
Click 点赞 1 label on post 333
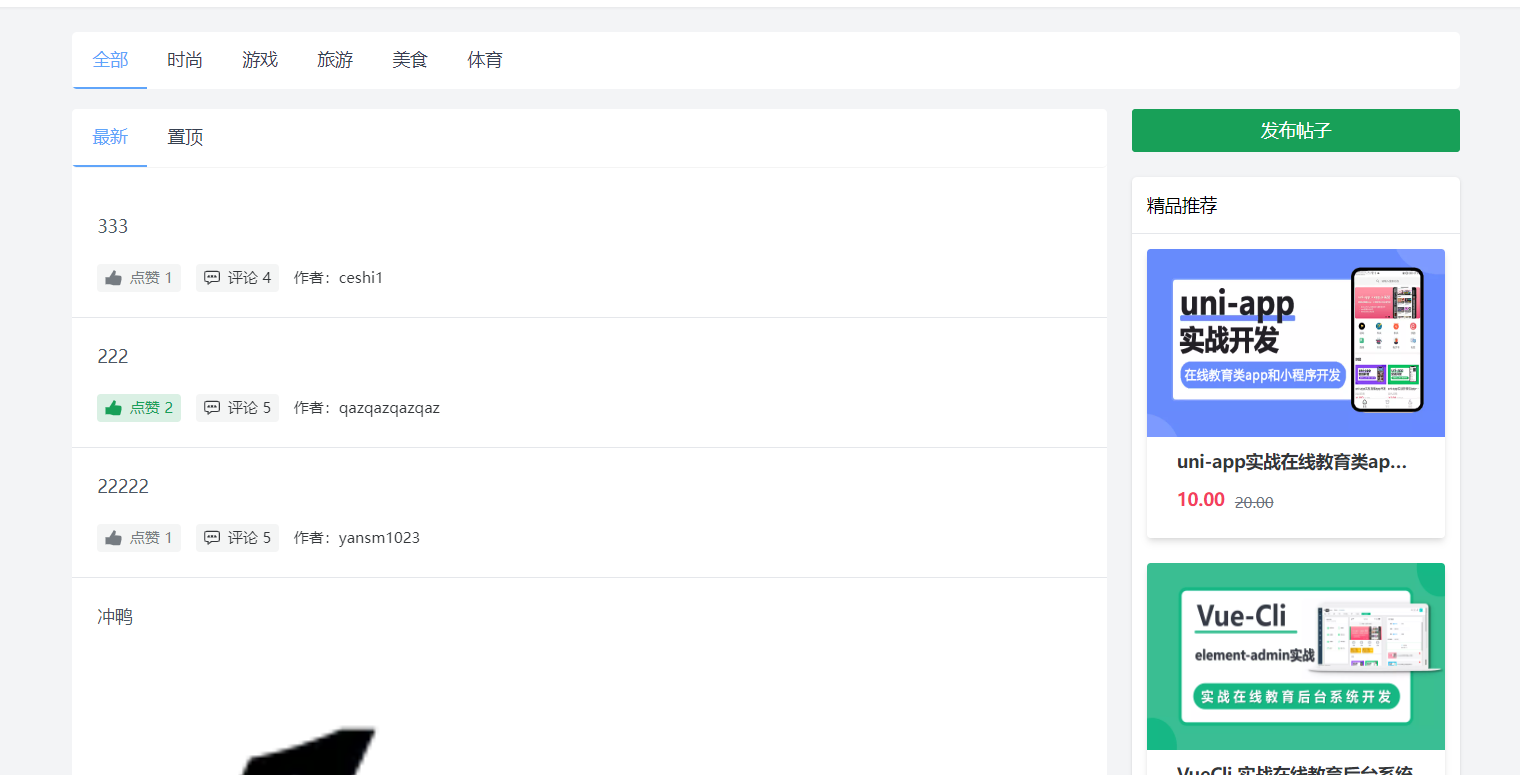(x=151, y=278)
